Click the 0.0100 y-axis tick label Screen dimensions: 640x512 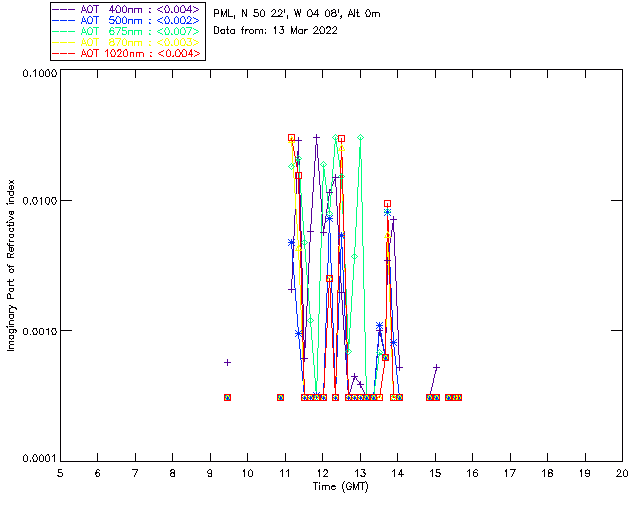point(38,202)
